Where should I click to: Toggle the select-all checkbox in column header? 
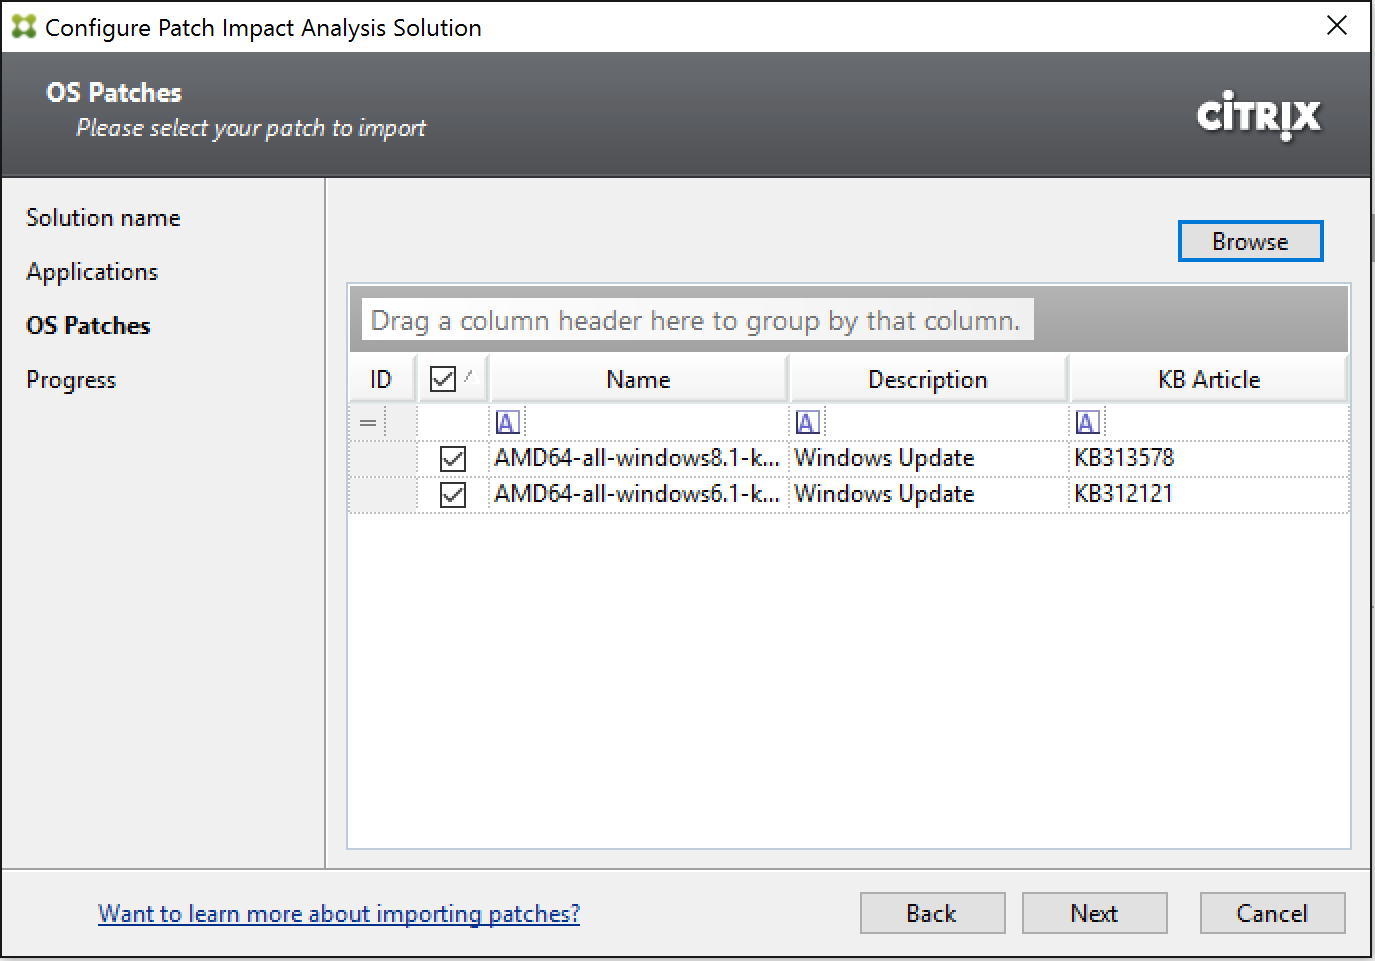pos(442,379)
